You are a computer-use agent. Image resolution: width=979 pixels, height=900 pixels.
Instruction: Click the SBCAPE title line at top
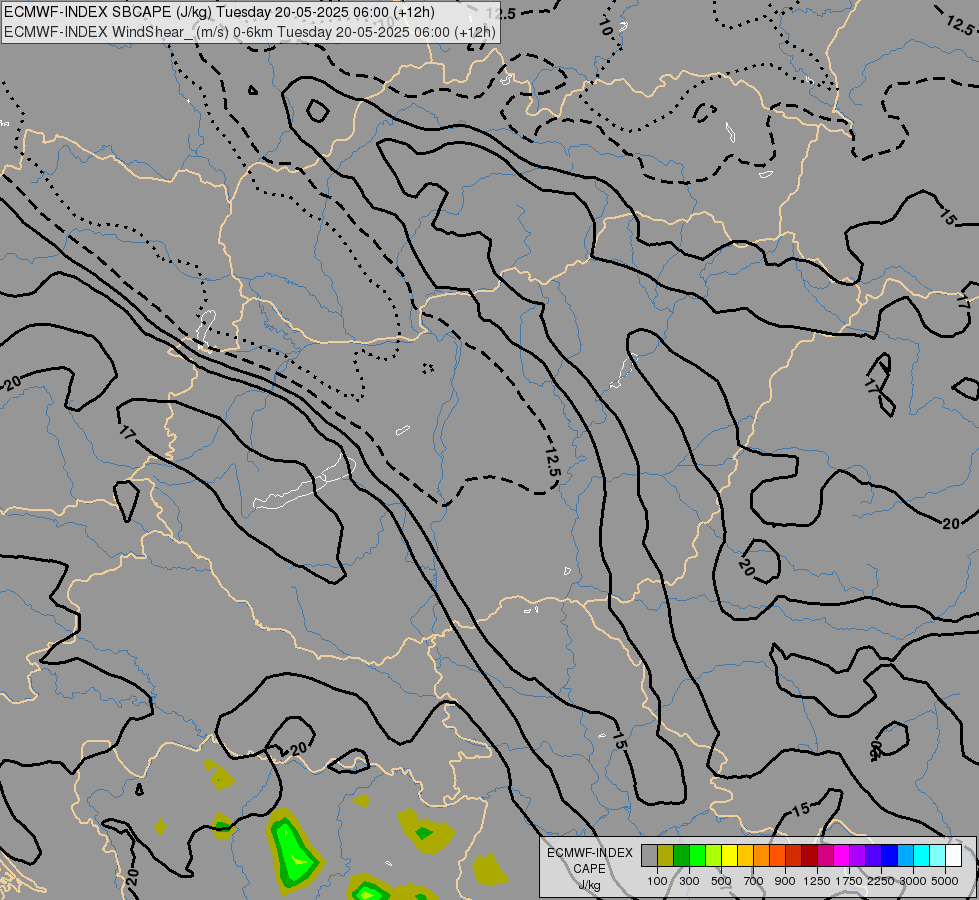(x=219, y=12)
